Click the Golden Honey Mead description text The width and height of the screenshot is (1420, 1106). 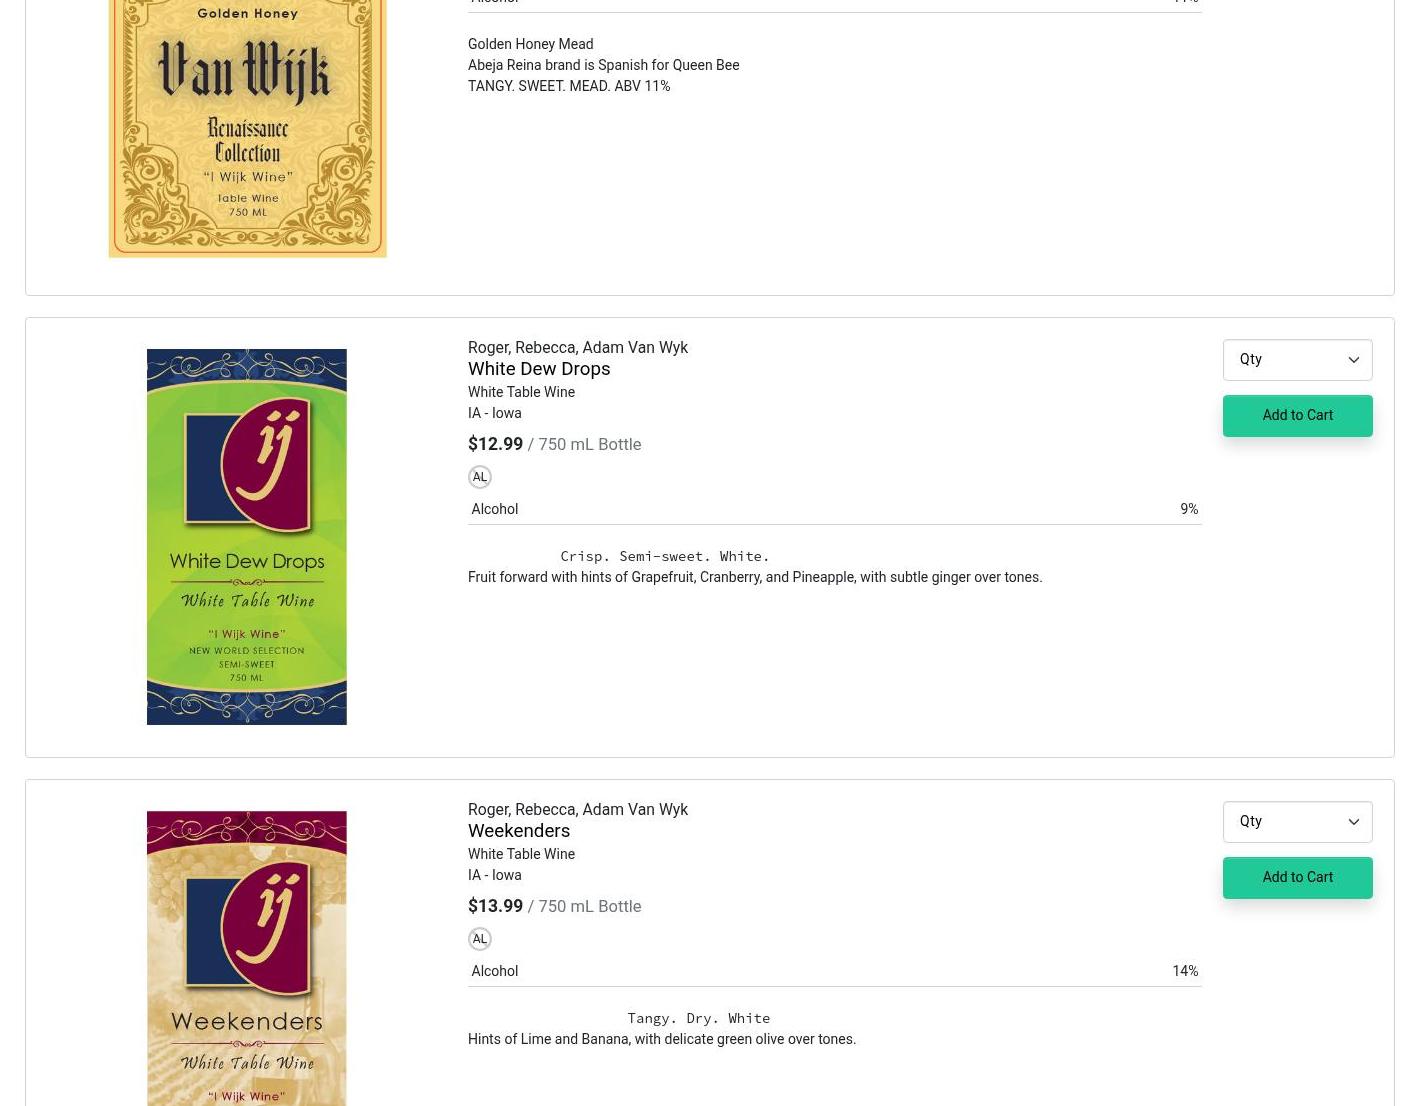point(530,44)
